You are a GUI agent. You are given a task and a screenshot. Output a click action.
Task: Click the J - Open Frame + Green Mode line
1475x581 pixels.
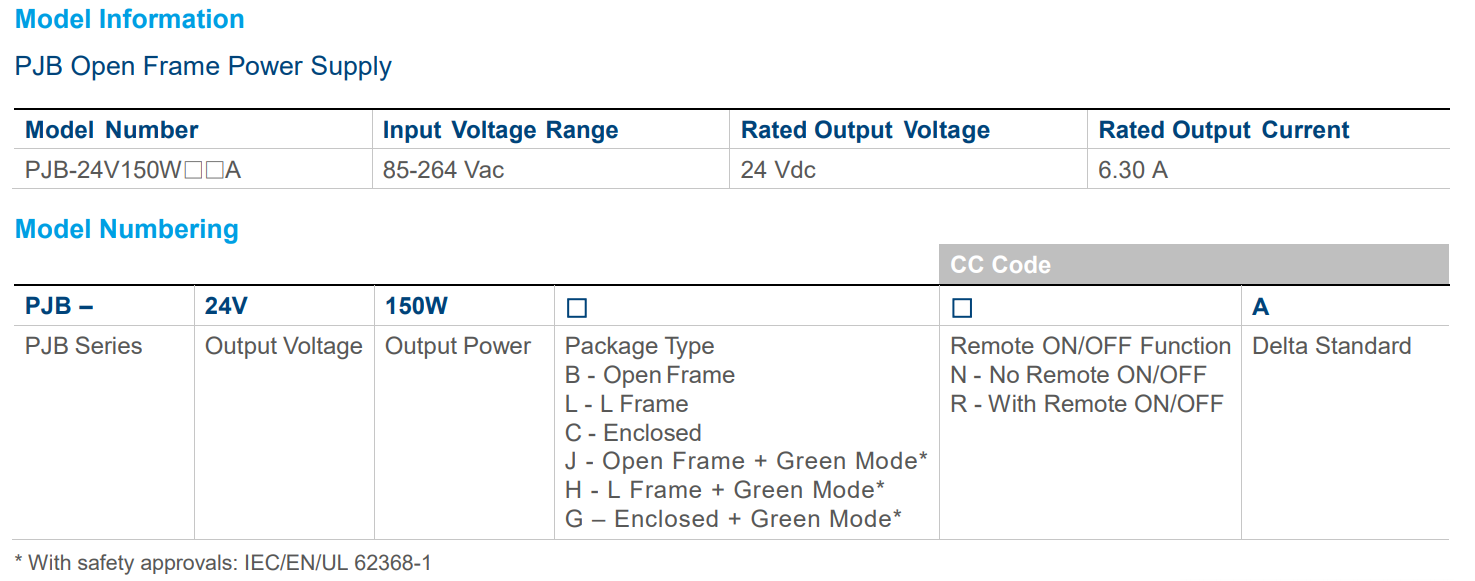click(x=746, y=461)
